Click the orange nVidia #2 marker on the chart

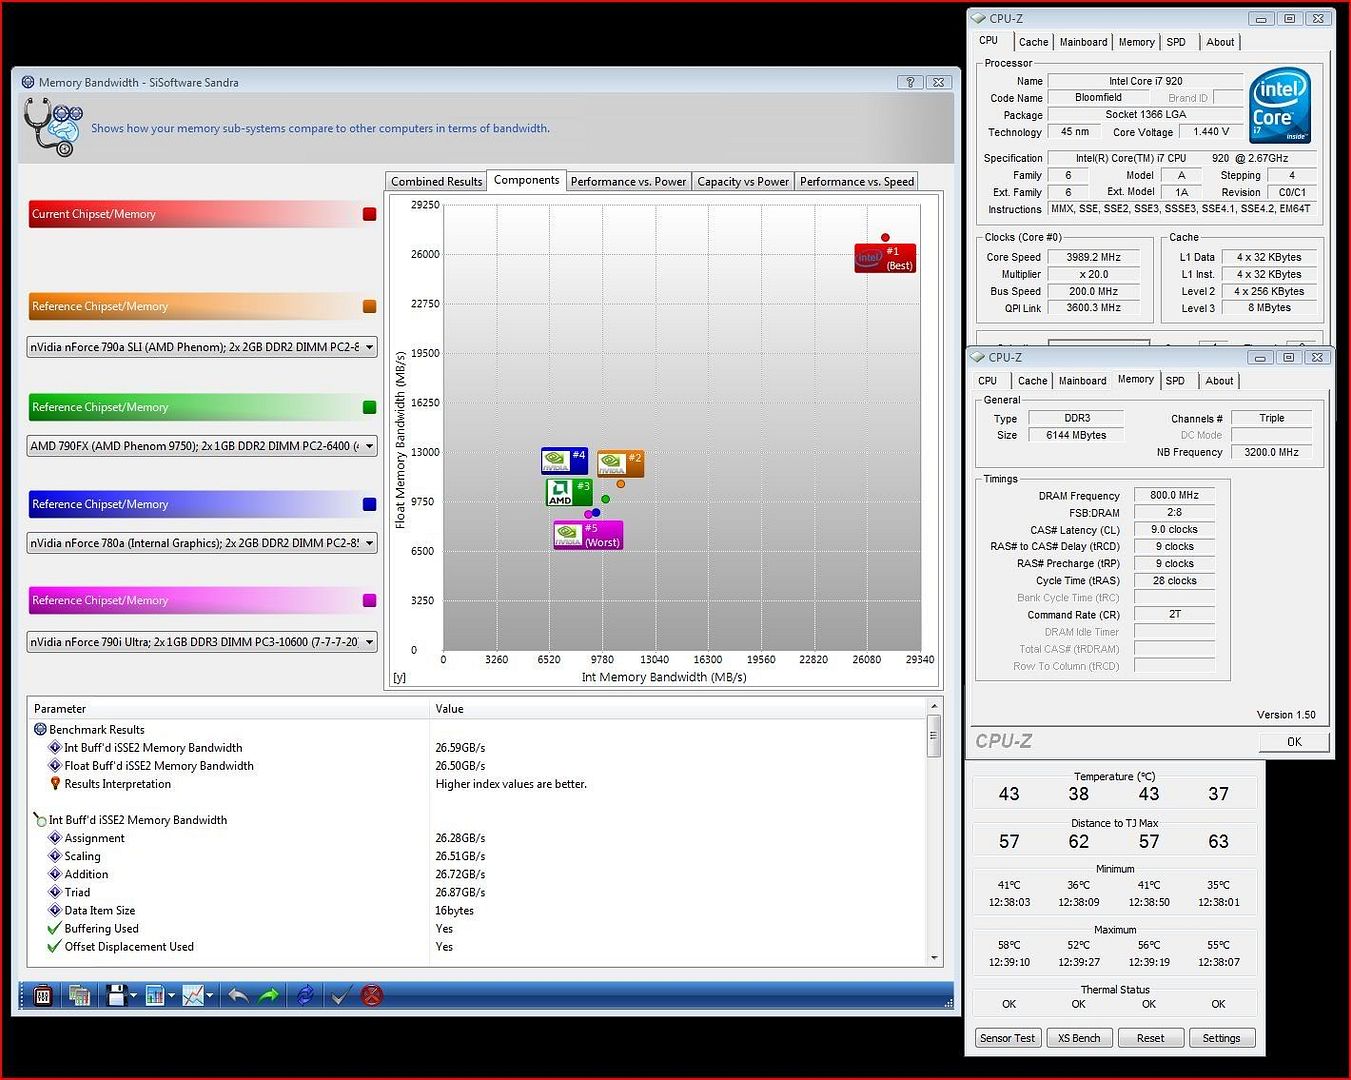620,464
